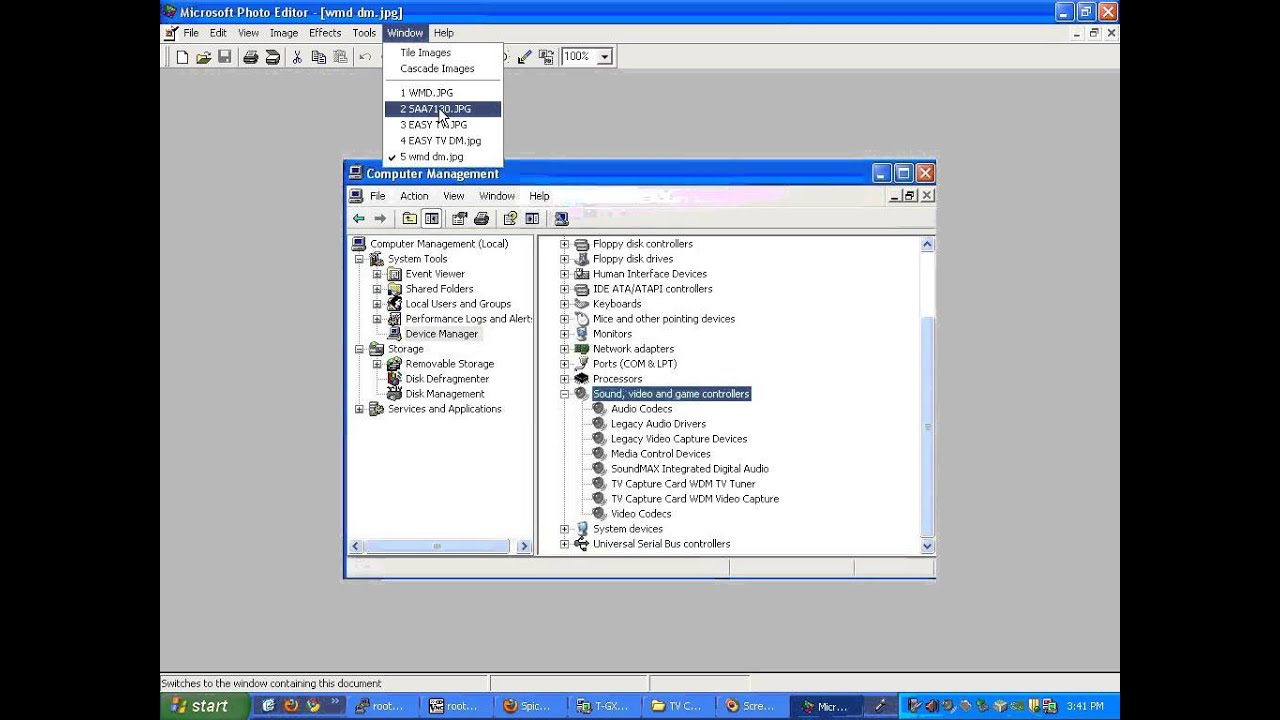Click the Up one level folder icon
1280x720 pixels.
(x=409, y=218)
